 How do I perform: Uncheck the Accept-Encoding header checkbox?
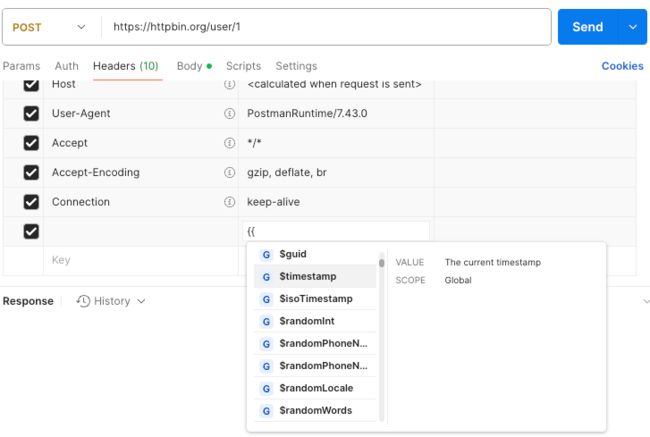(31, 172)
